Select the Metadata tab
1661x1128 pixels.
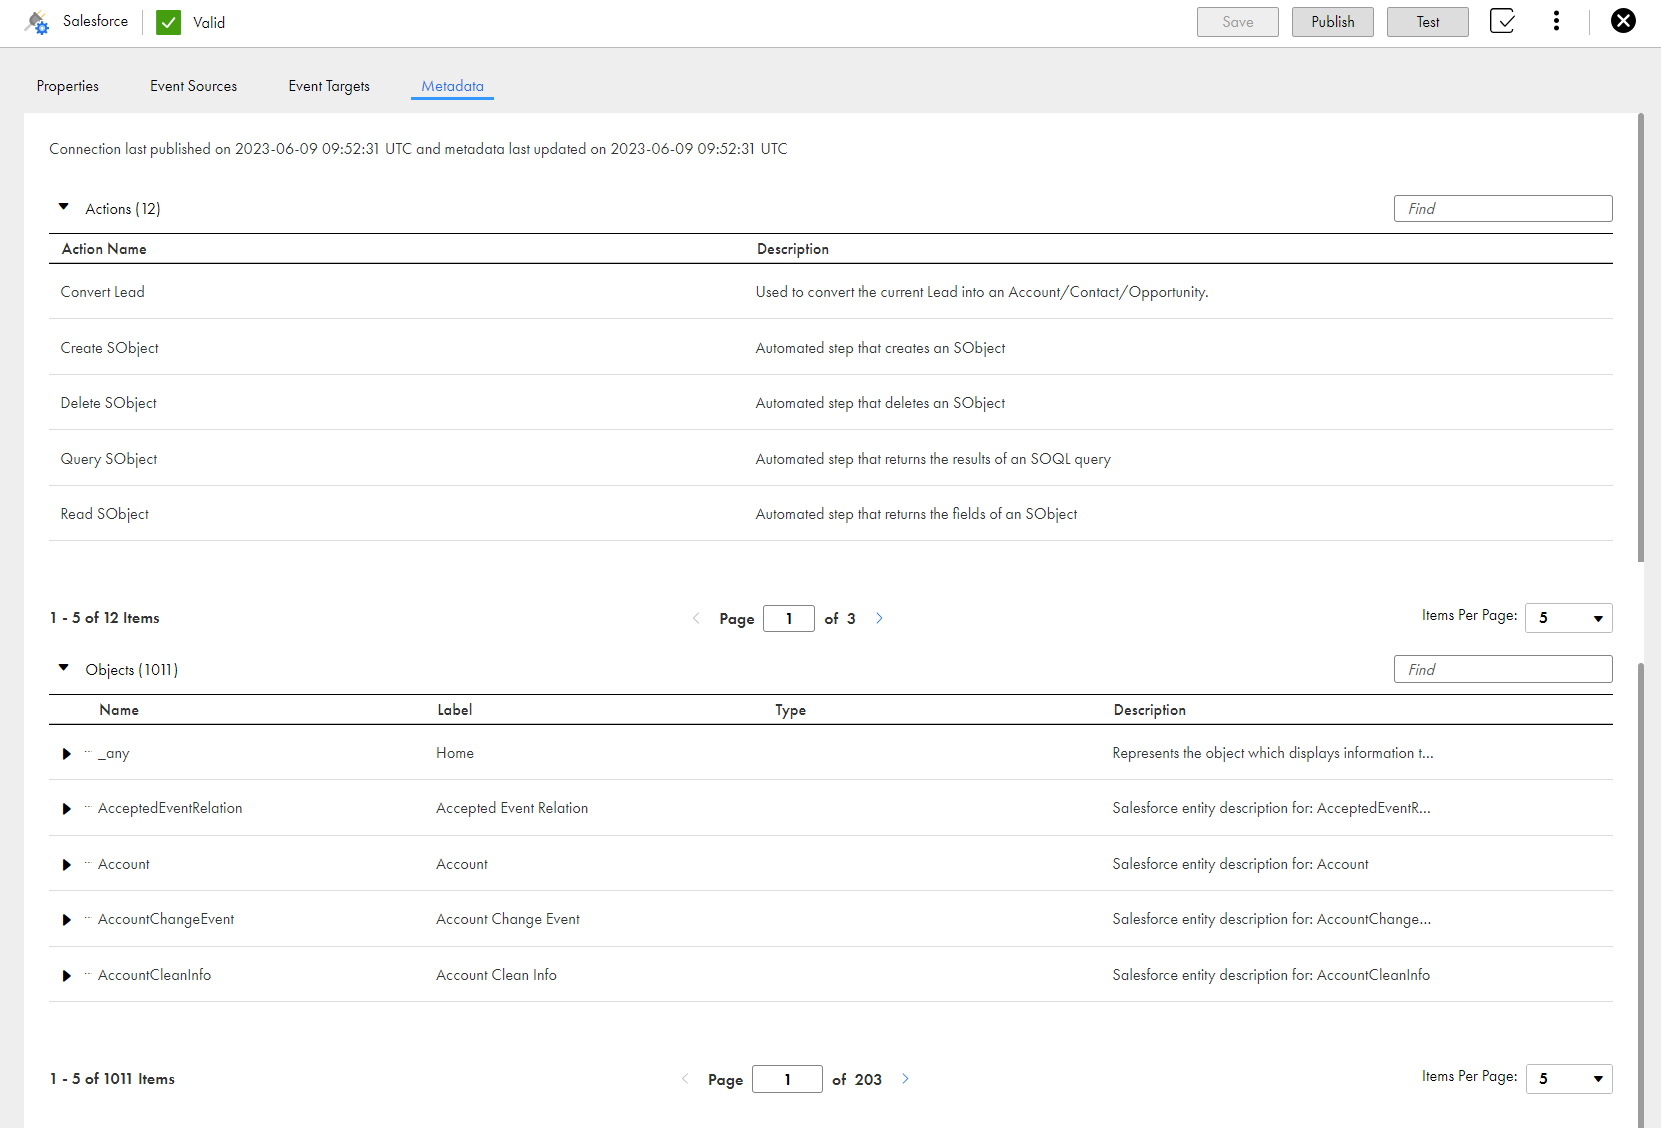(x=452, y=86)
